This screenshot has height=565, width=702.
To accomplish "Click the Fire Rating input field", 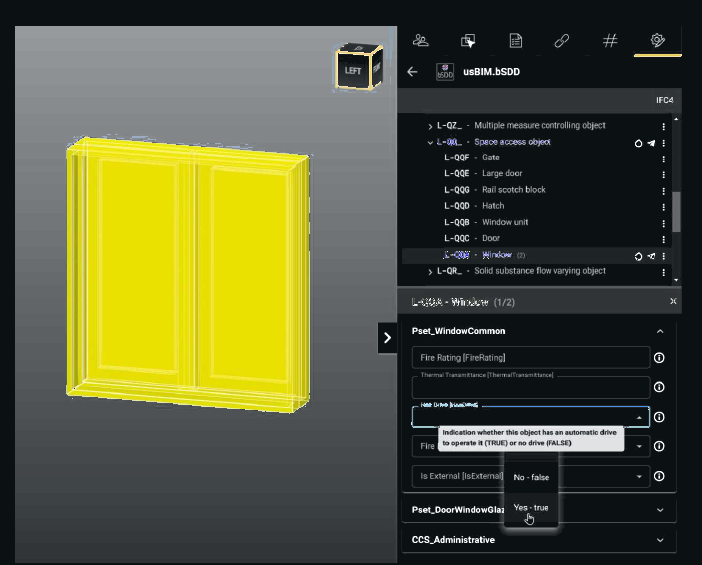I will (531, 358).
